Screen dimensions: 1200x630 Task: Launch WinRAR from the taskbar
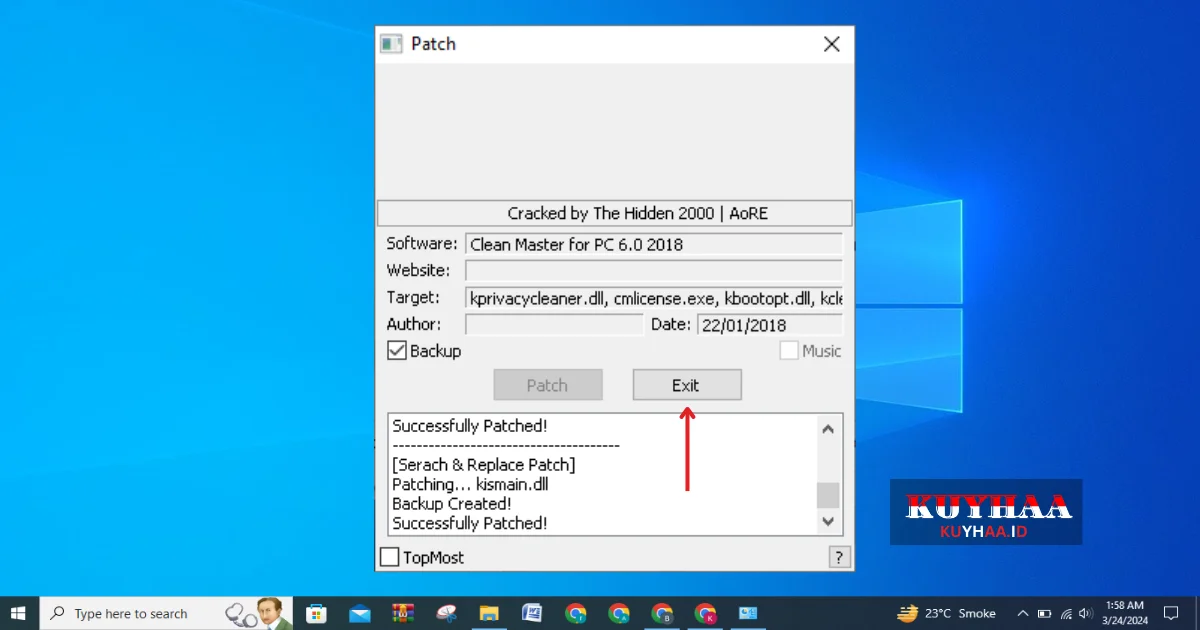tap(403, 613)
